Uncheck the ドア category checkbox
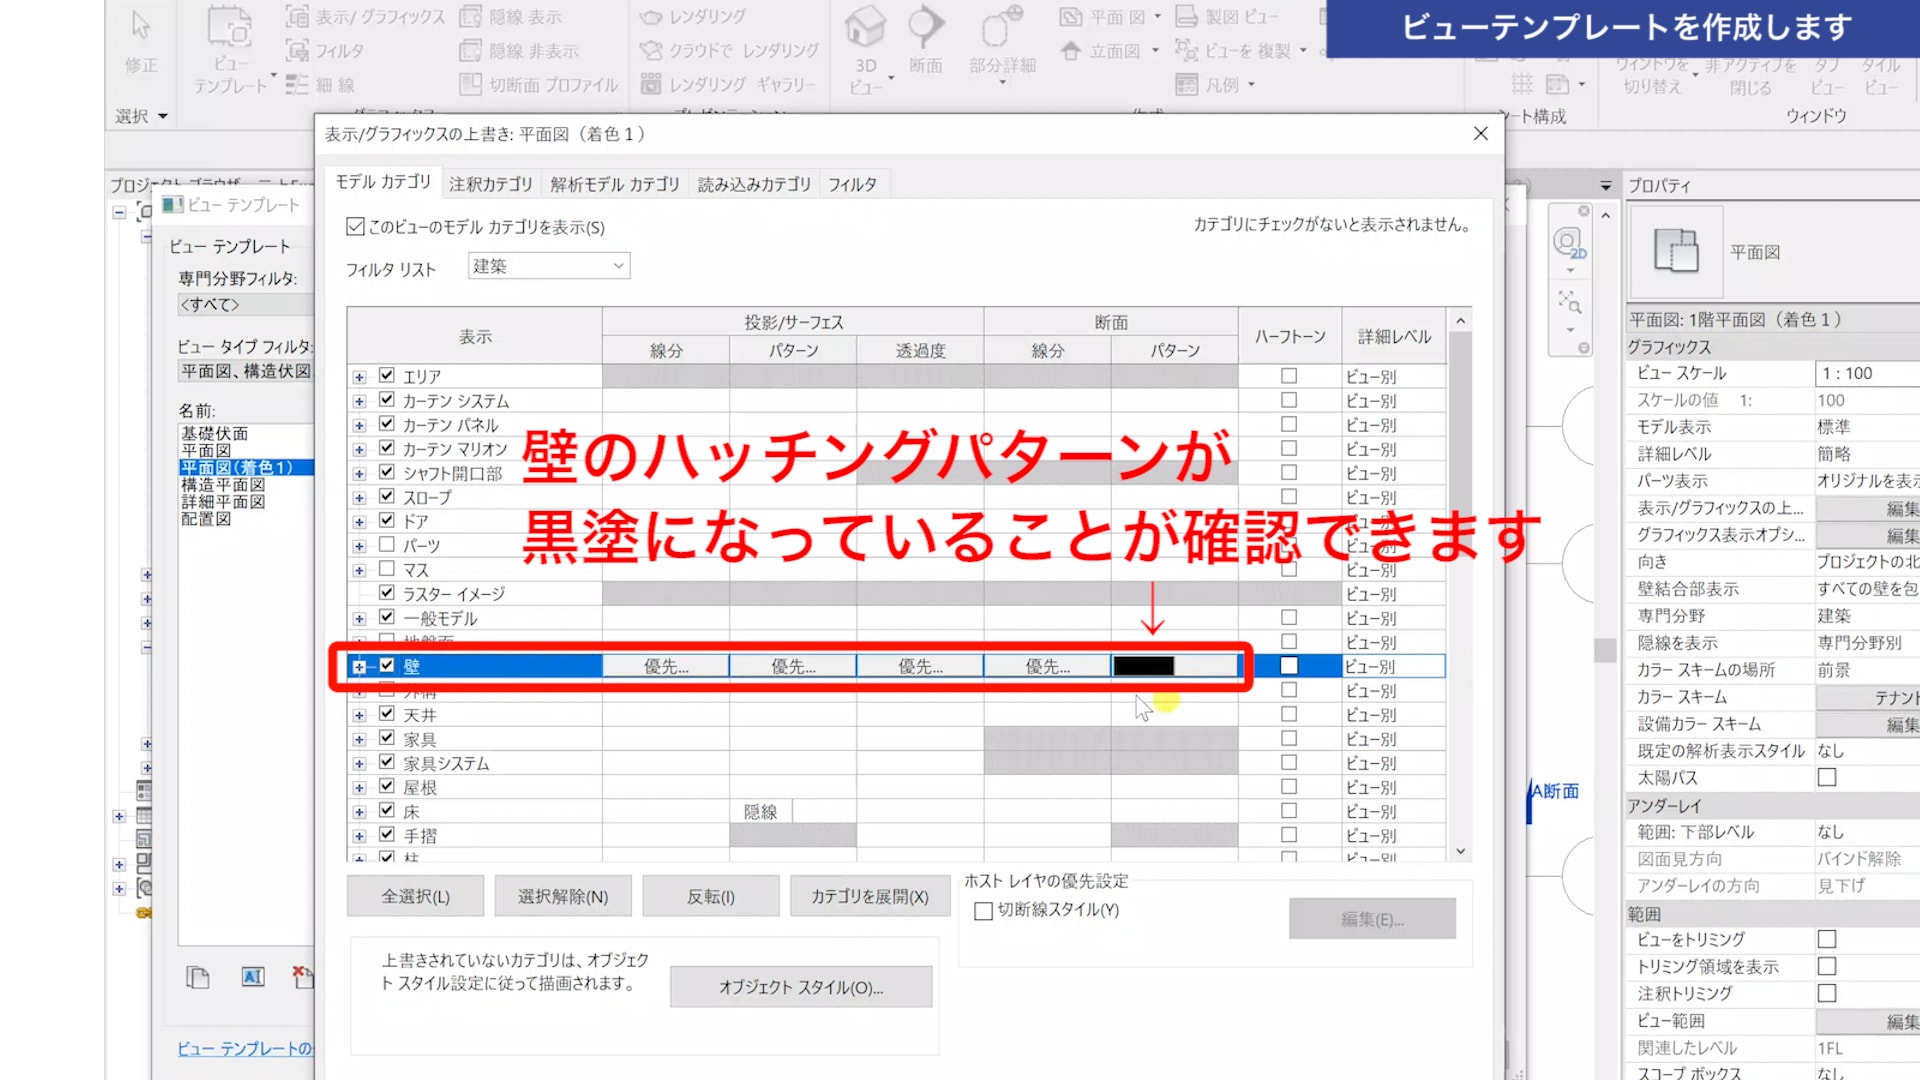The width and height of the screenshot is (1920, 1080). [387, 520]
